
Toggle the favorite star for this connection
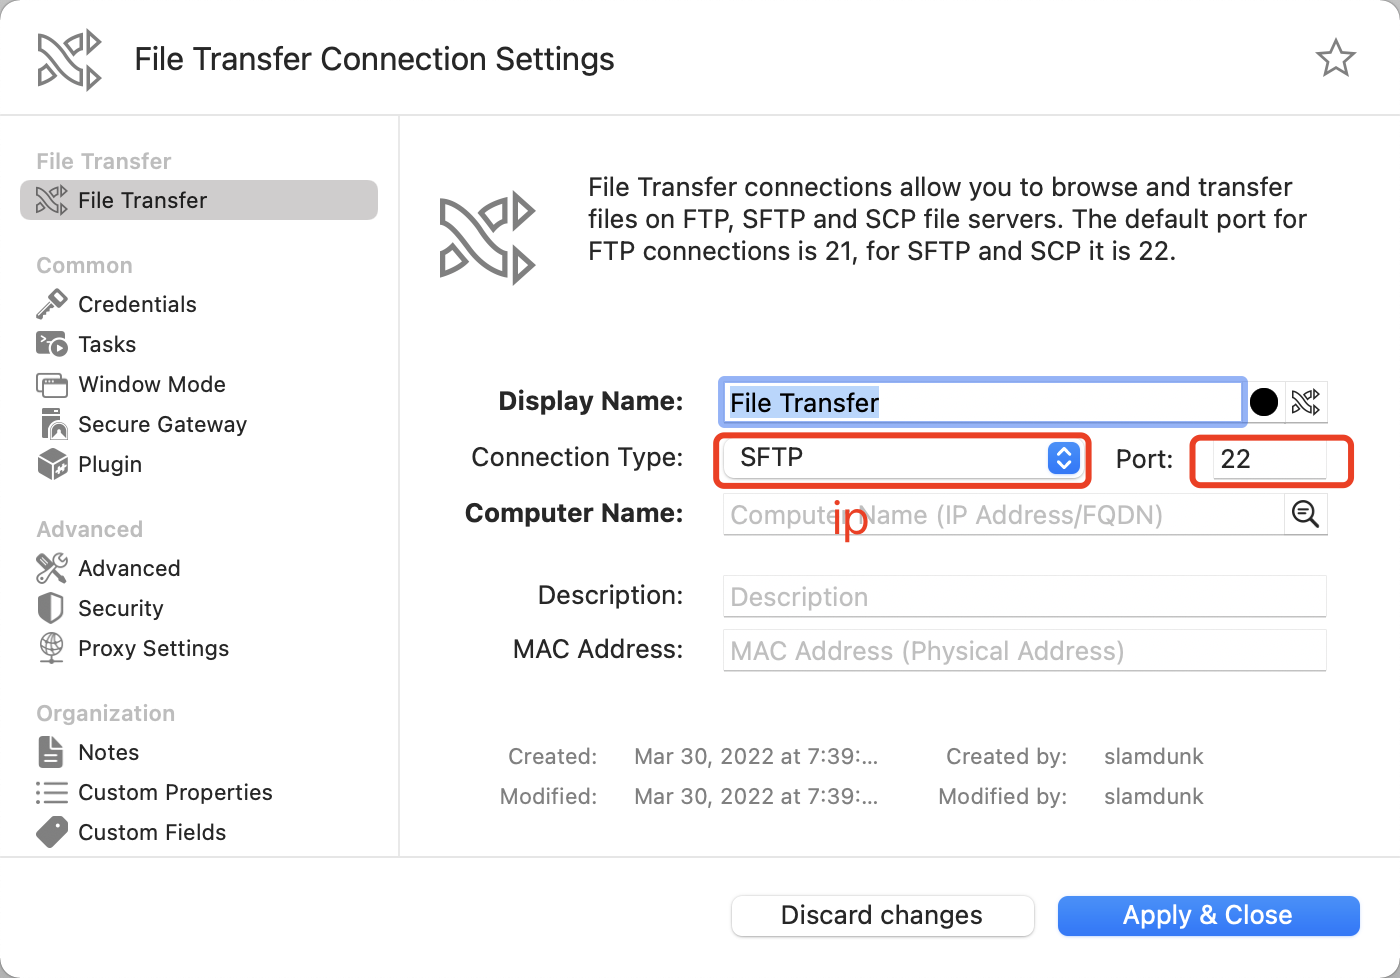pyautogui.click(x=1336, y=58)
